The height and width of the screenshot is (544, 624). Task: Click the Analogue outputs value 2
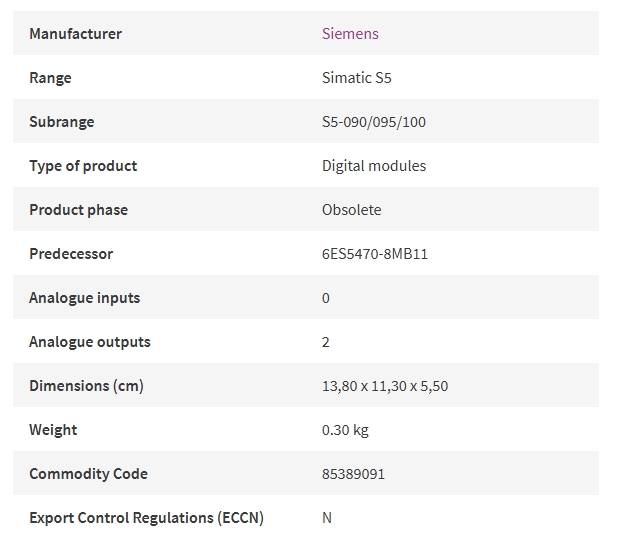tap(326, 342)
